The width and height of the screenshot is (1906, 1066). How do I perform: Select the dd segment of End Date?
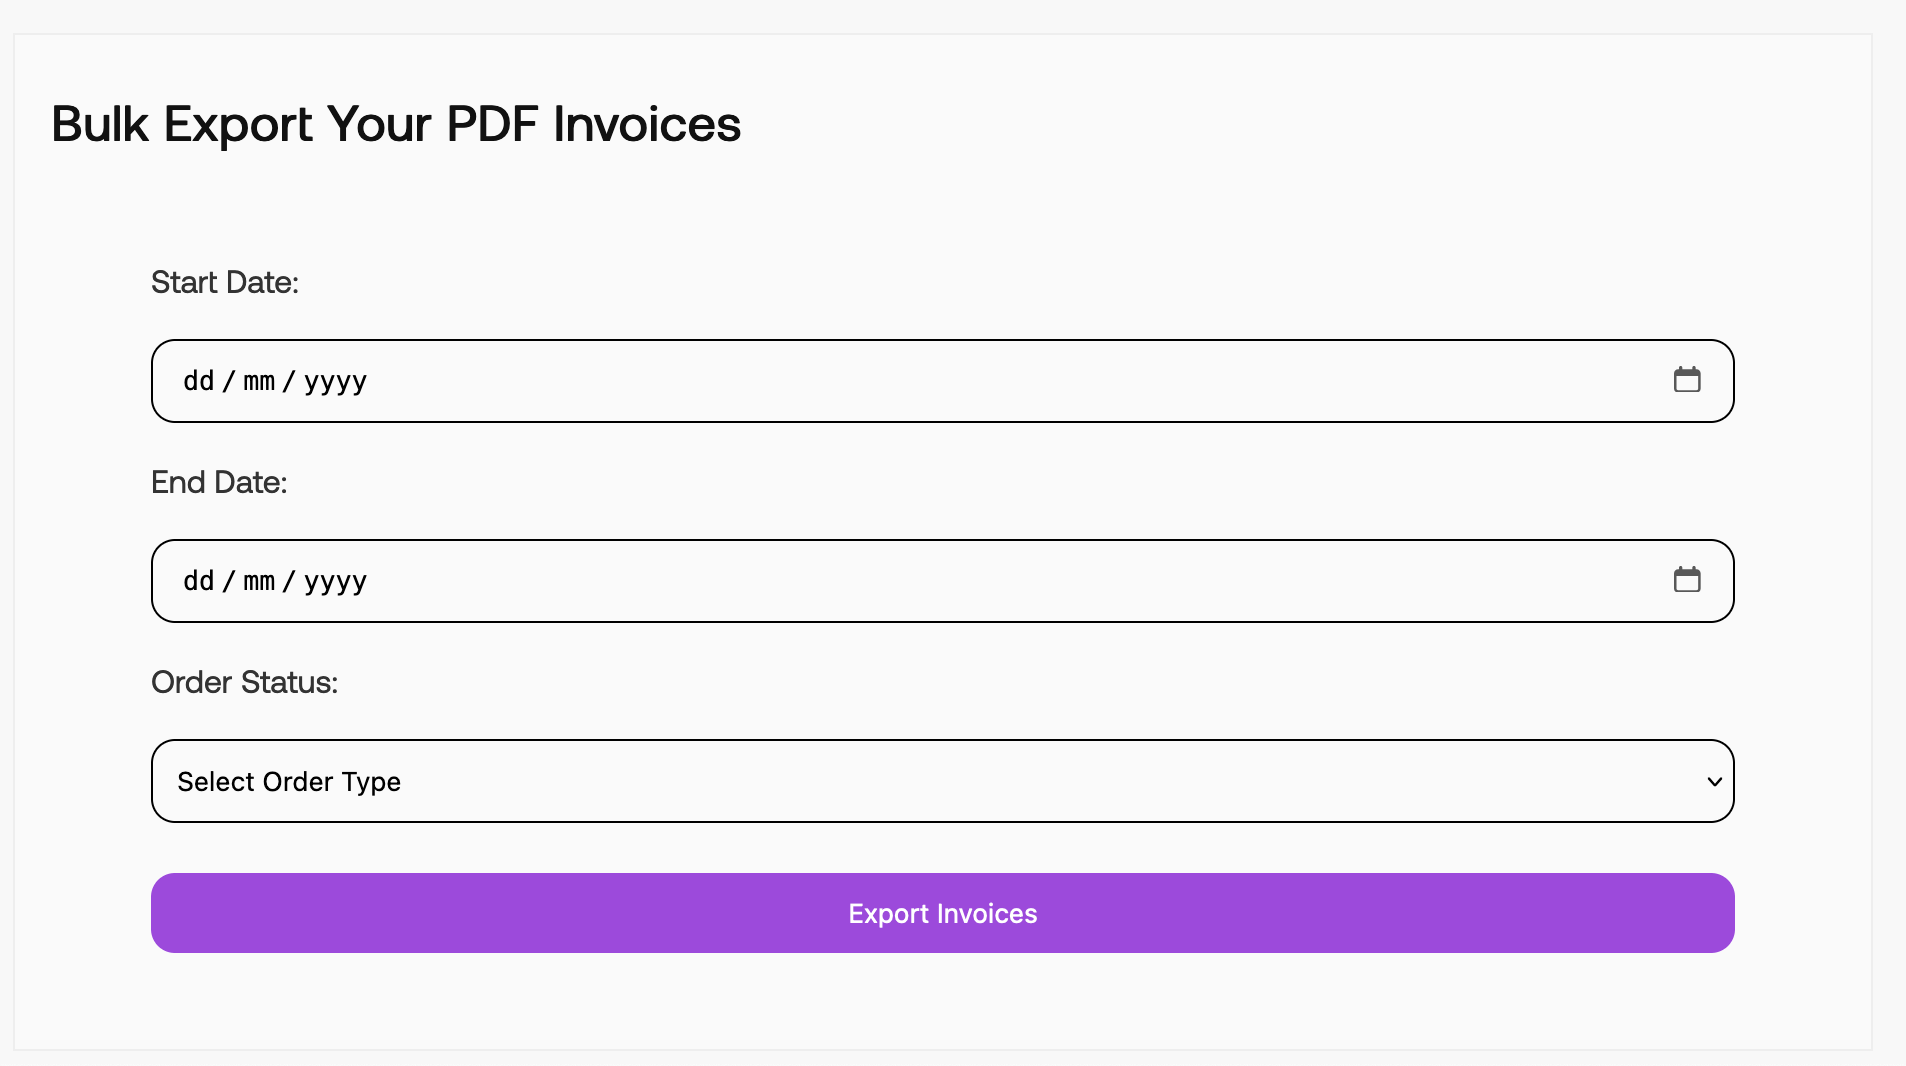point(198,581)
